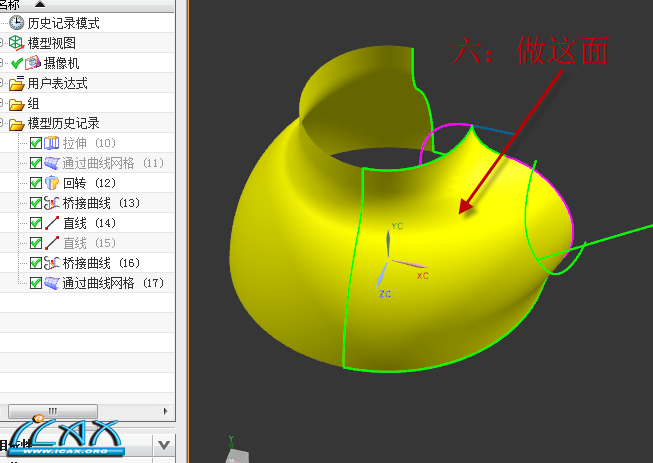The width and height of the screenshot is (653, 463).
Task: Toggle the checkbox for 通过曲线网格 (11)
Action: pos(36,163)
